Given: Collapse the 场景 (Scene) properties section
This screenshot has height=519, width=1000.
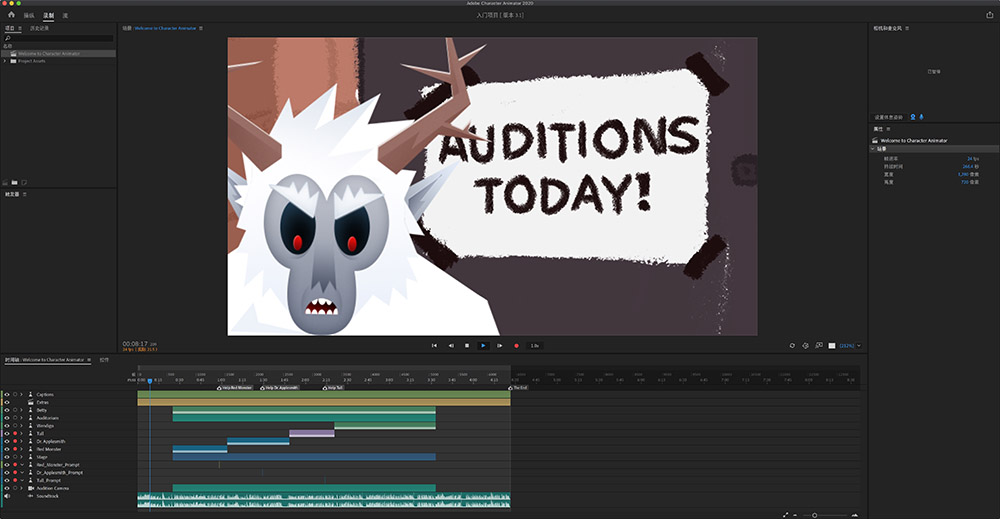Looking at the screenshot, I should 873,149.
